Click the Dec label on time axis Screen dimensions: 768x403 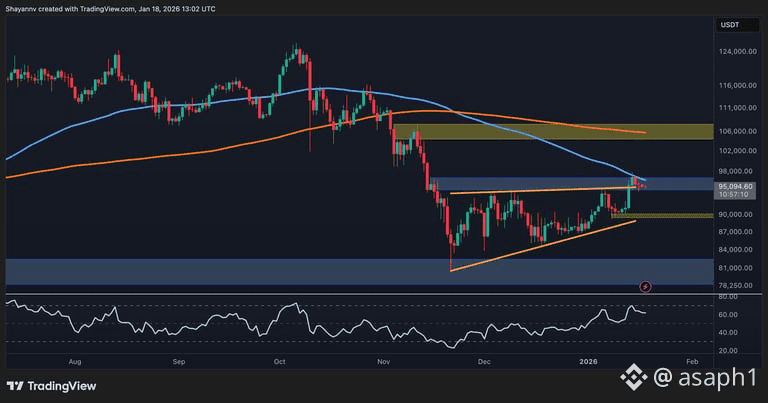click(x=484, y=362)
